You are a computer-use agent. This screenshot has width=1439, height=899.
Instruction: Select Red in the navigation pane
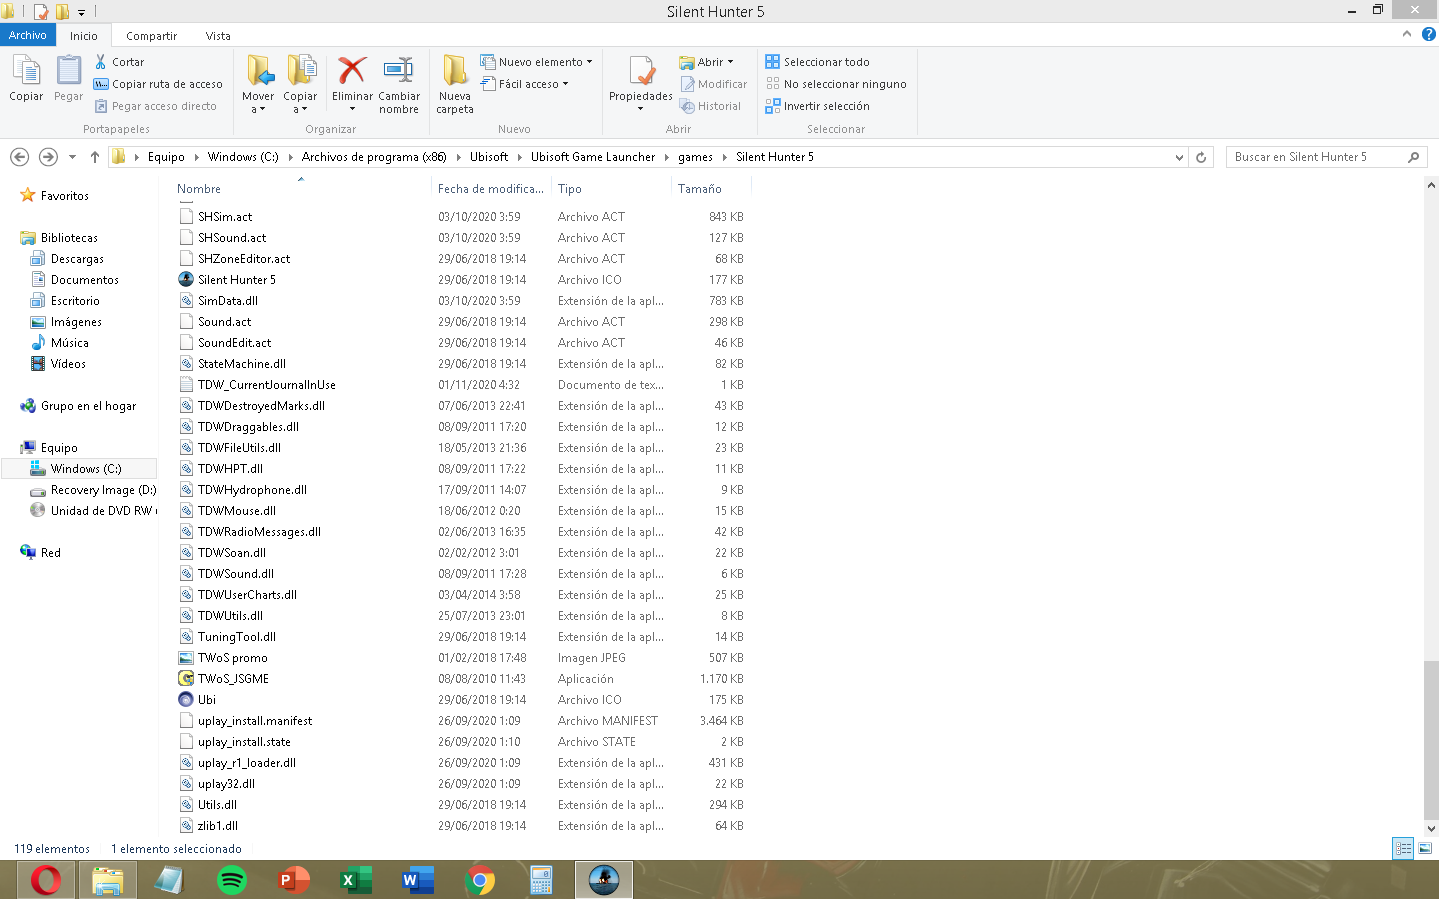(x=41, y=553)
